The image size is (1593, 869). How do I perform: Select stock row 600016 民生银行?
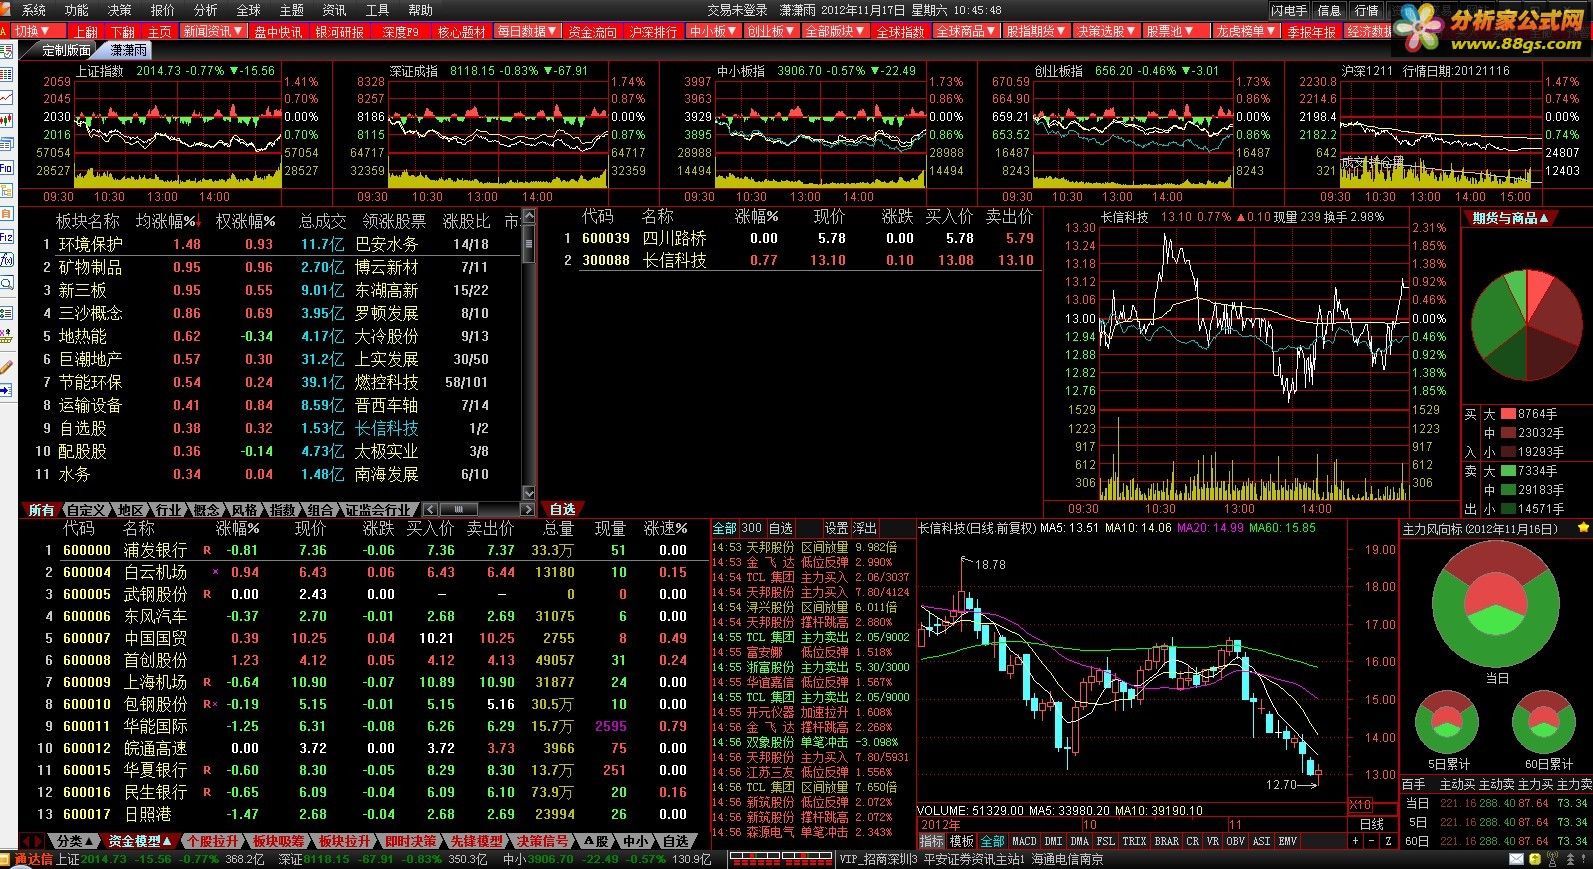pyautogui.click(x=365, y=792)
